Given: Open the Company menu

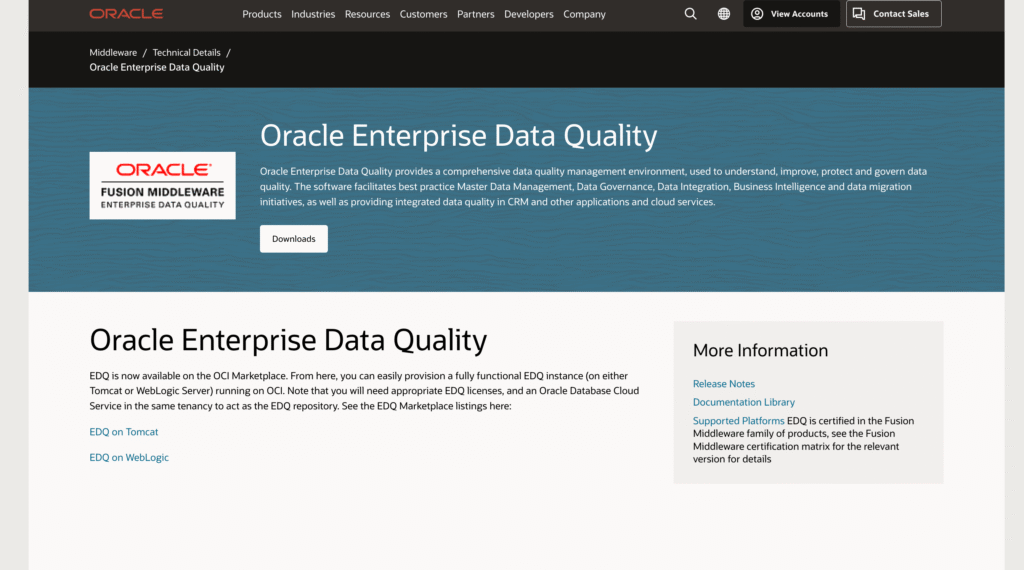Looking at the screenshot, I should pos(584,14).
